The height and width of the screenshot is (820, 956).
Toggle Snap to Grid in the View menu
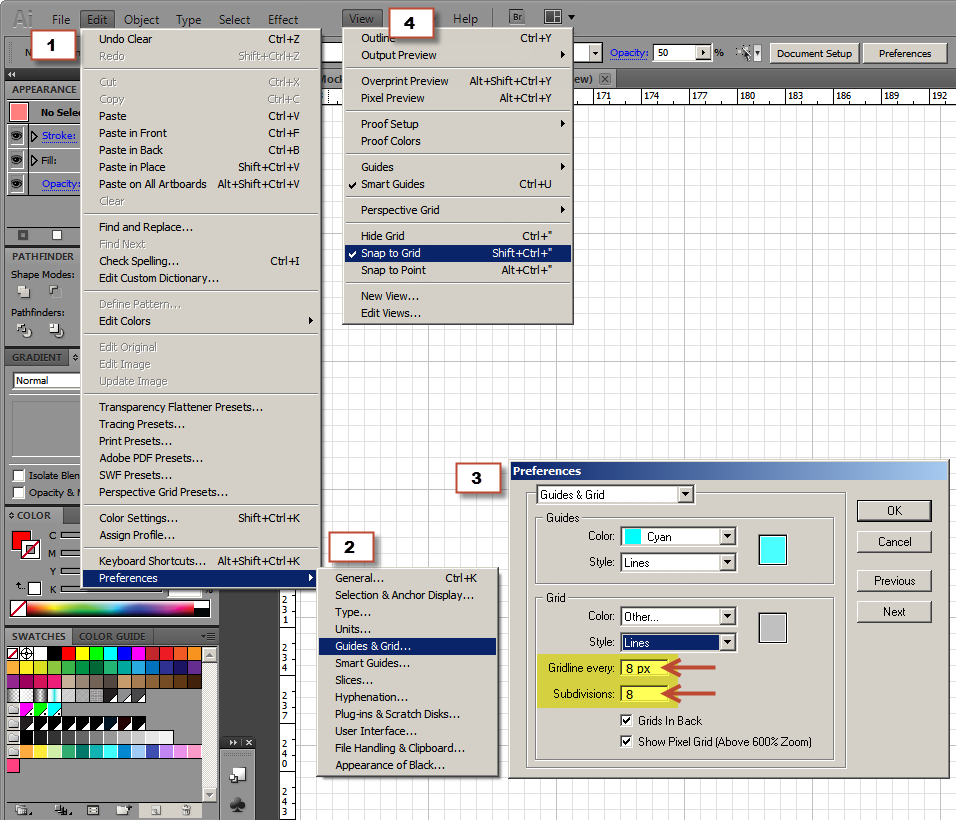(x=458, y=253)
